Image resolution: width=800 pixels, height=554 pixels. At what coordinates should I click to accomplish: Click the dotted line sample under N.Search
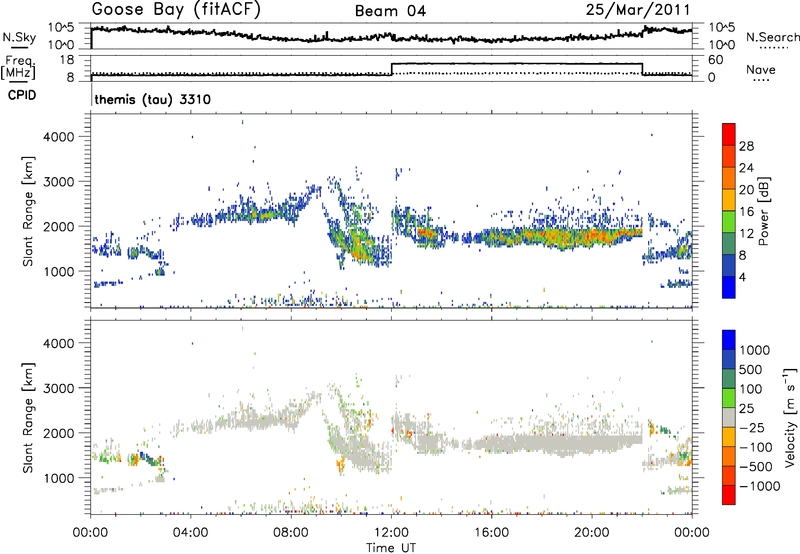[773, 48]
